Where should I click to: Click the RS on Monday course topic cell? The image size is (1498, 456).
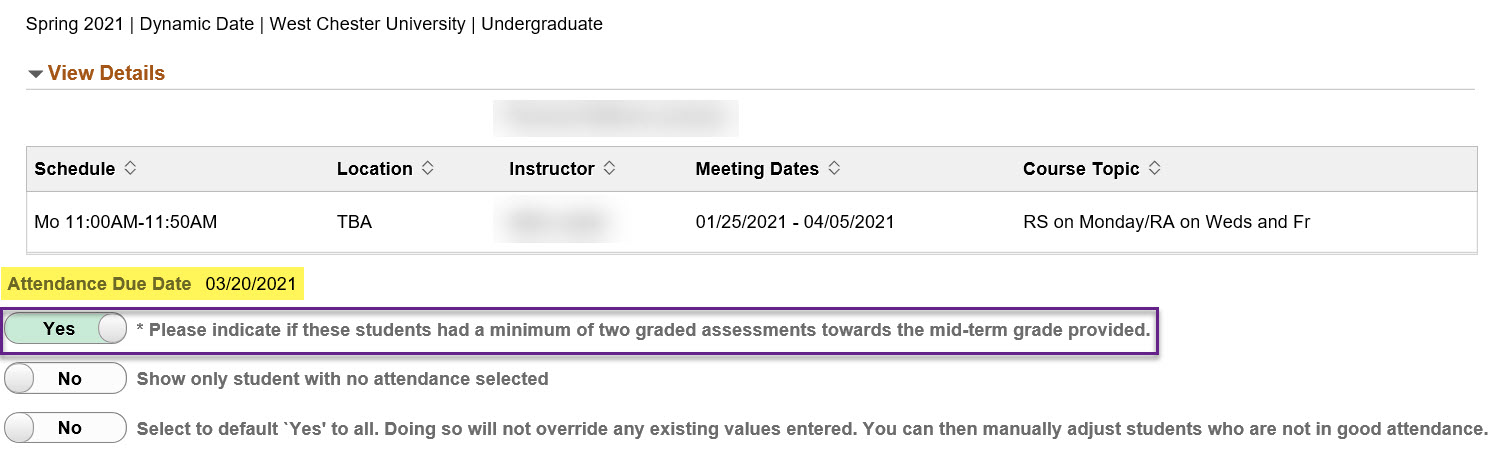pyautogui.click(x=1166, y=222)
